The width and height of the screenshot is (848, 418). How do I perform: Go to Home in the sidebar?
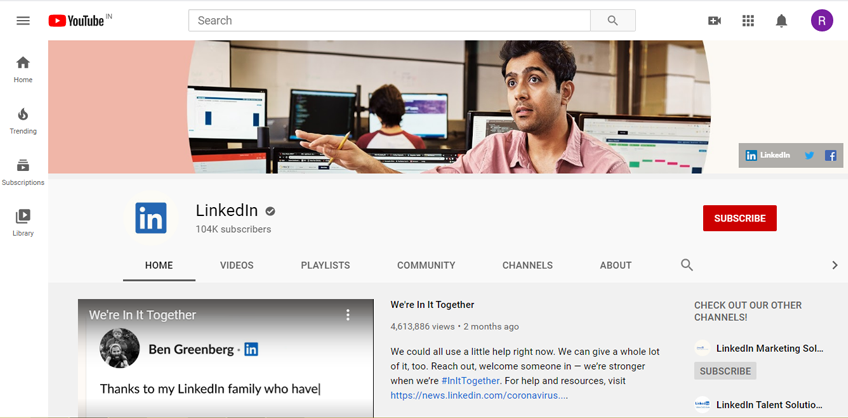coord(23,70)
